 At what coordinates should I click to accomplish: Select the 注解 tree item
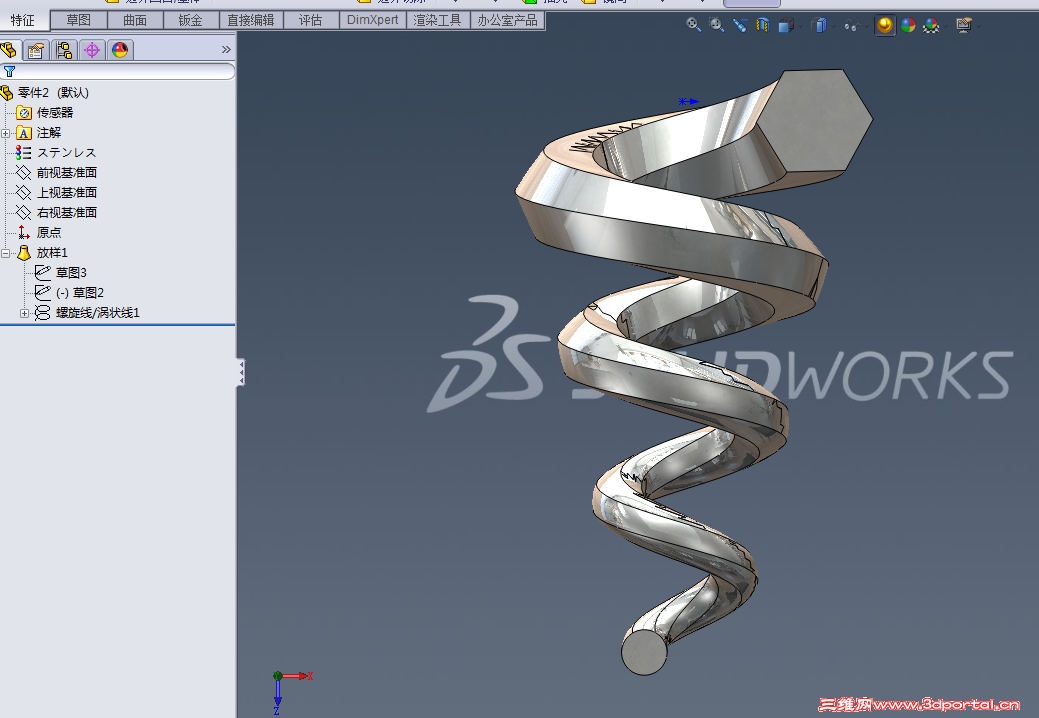pos(48,132)
